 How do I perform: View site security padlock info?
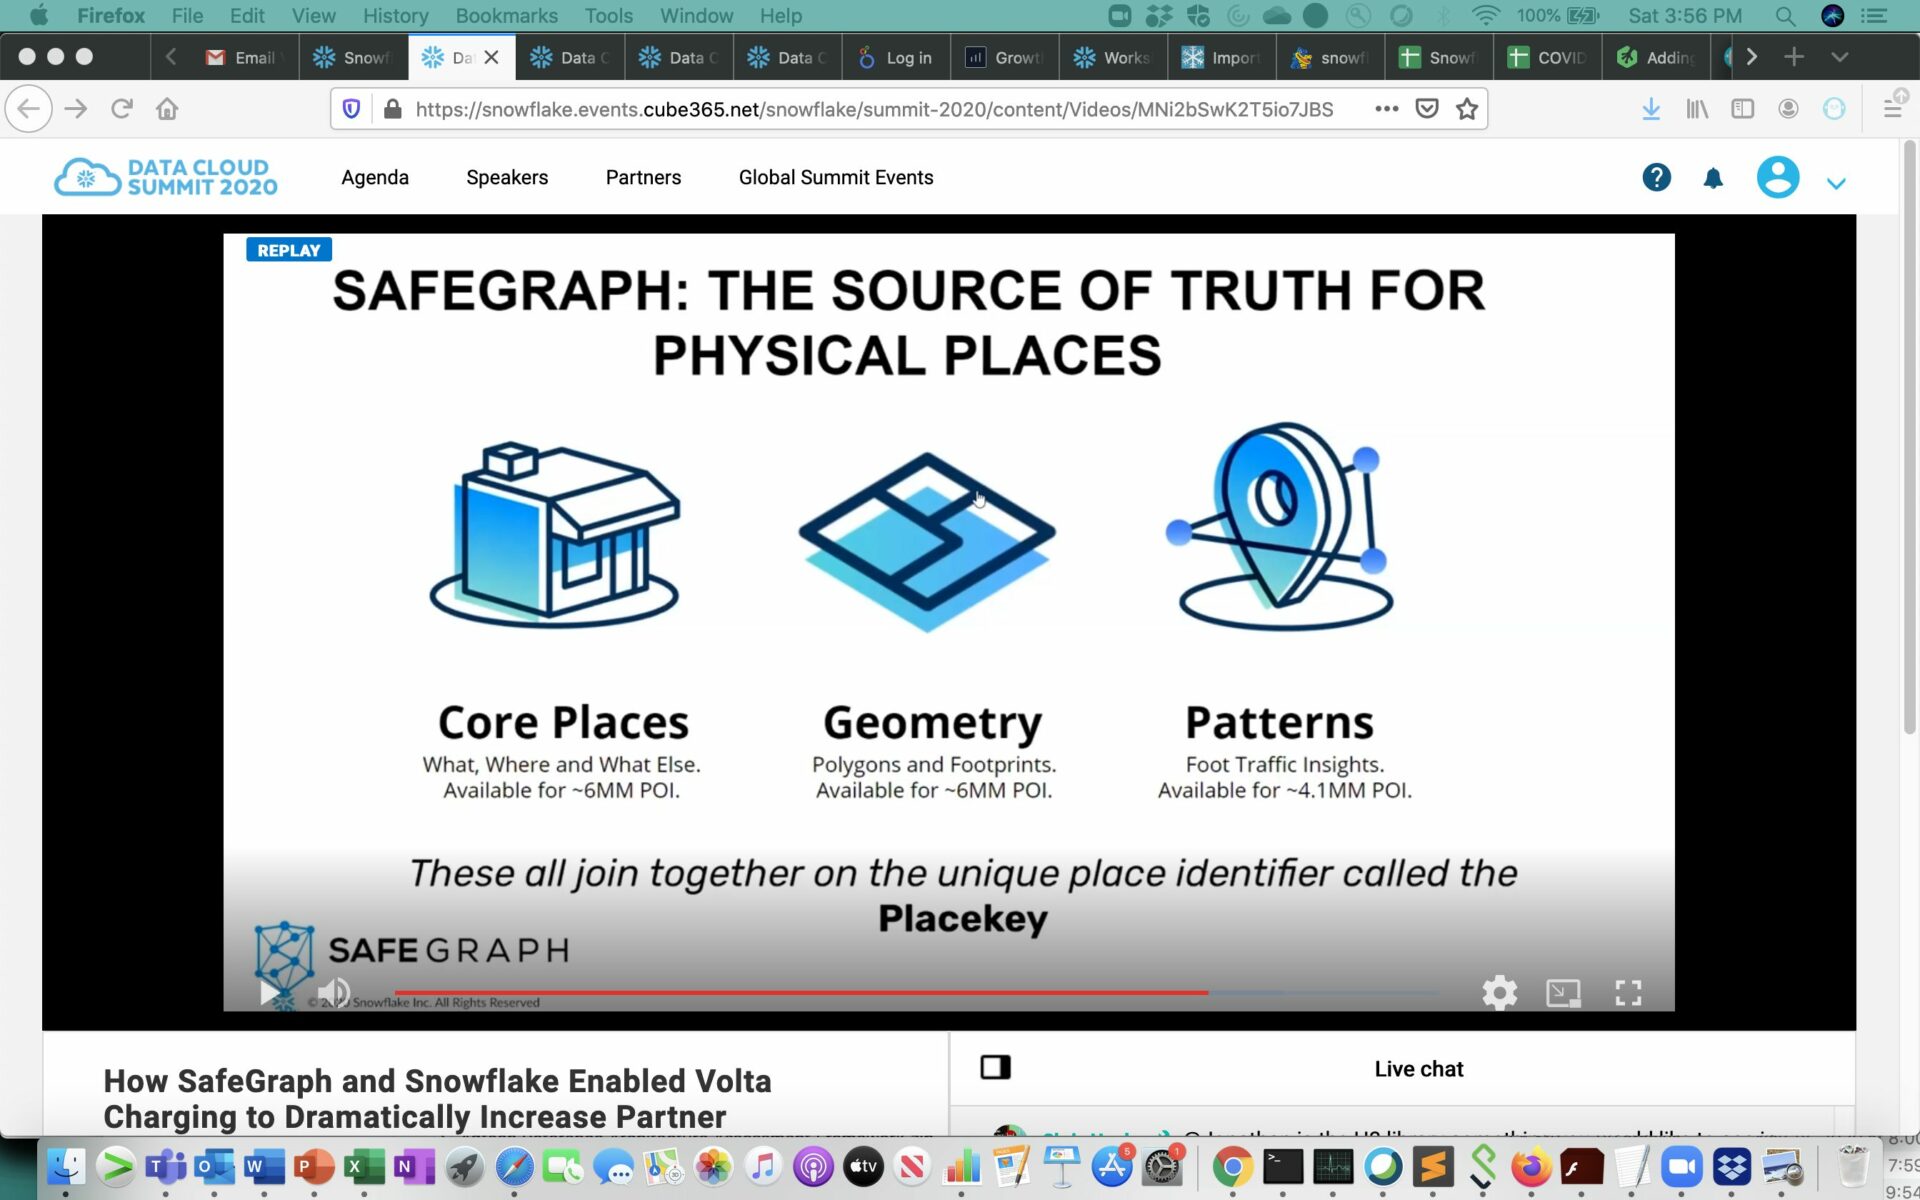tap(393, 109)
